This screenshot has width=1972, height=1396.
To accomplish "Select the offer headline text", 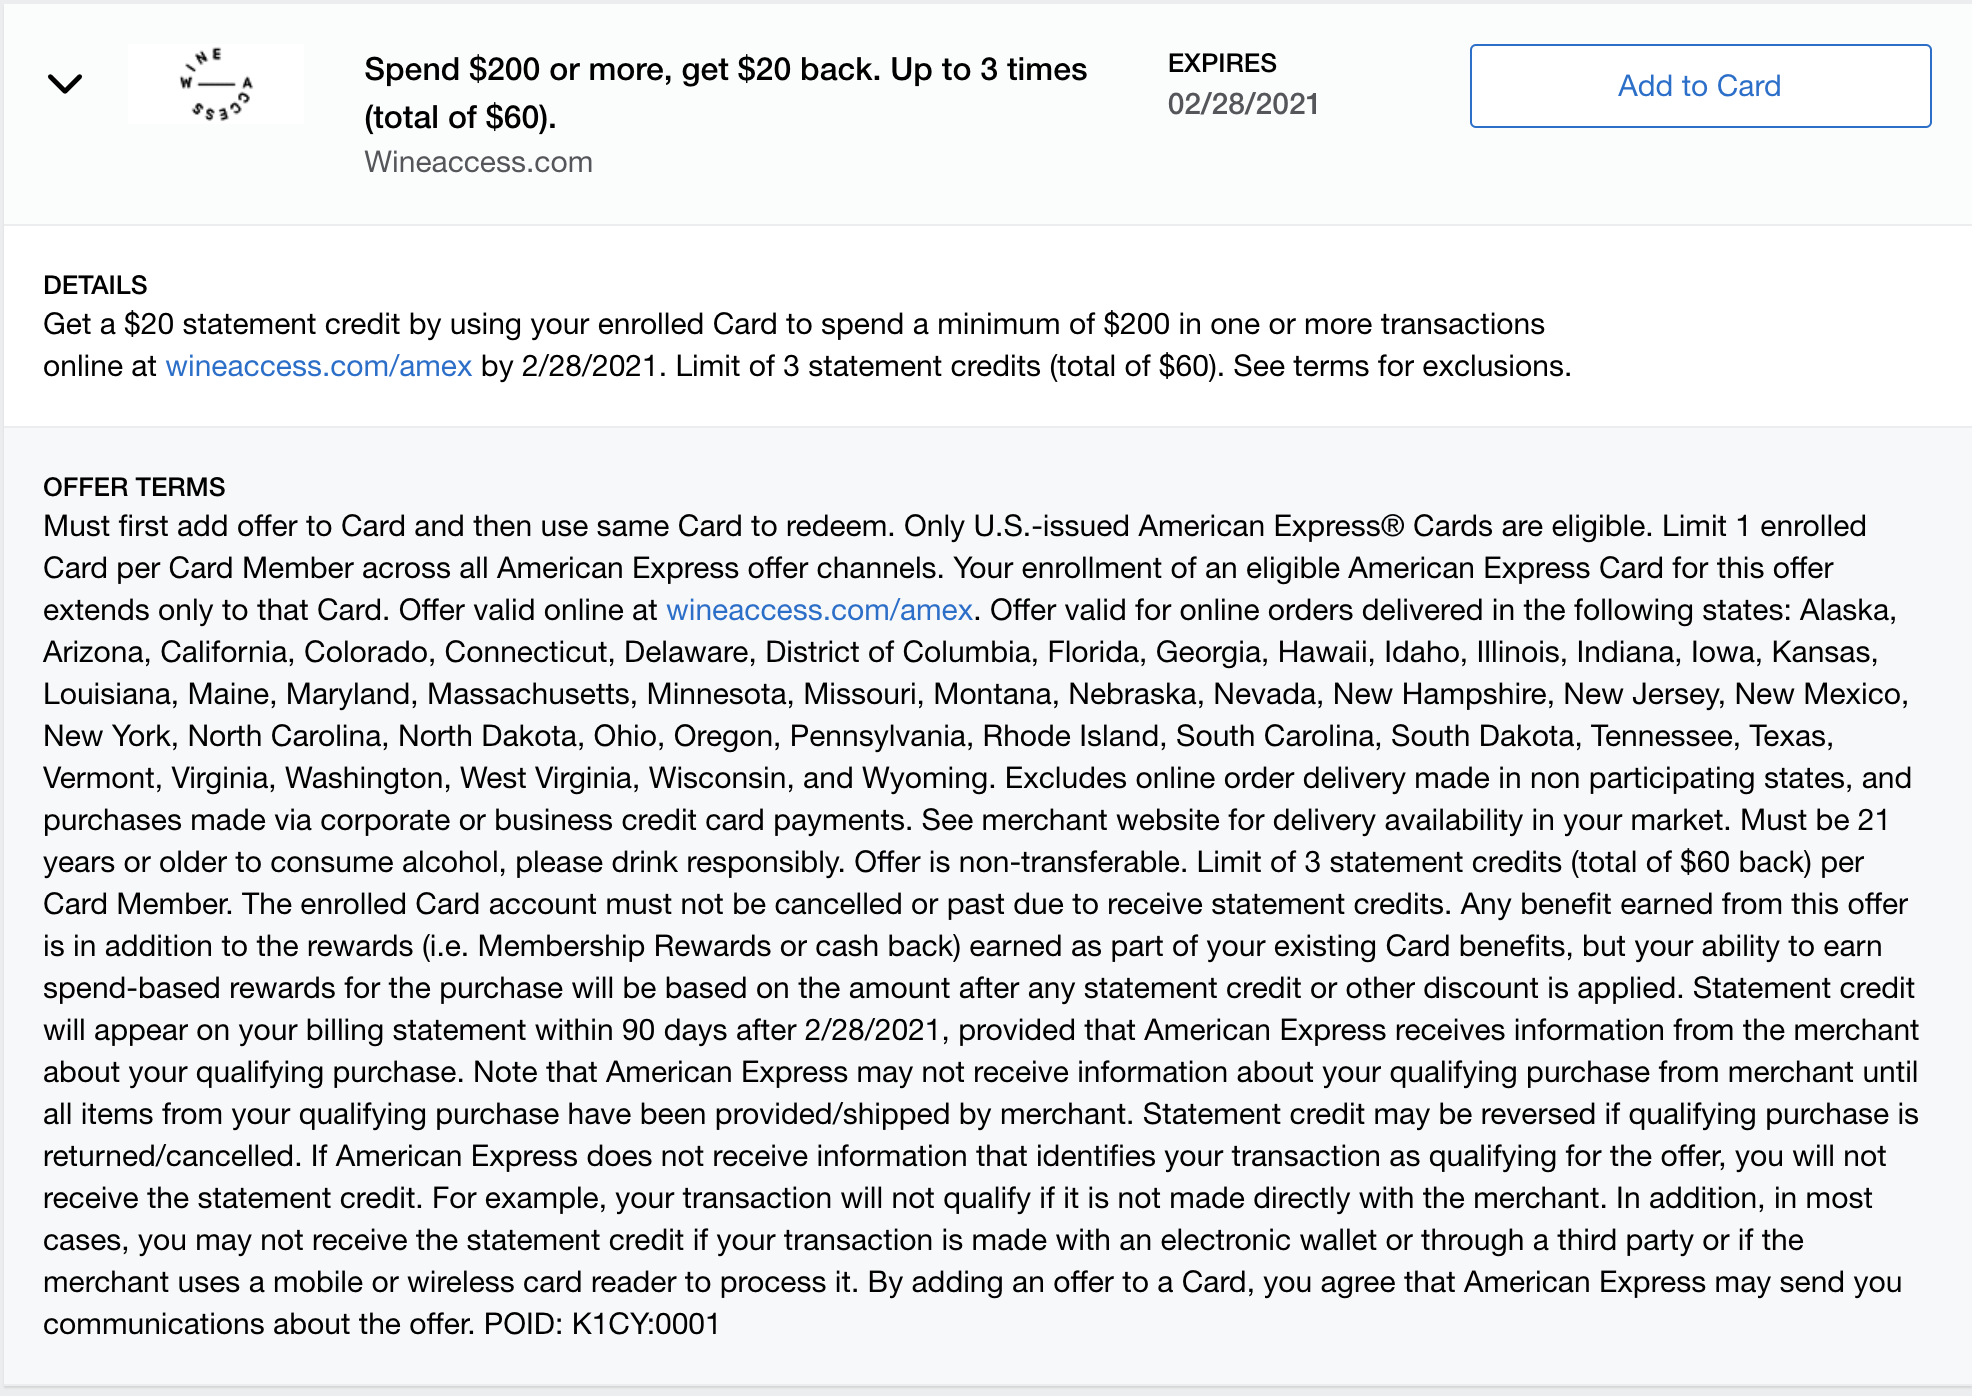I will 724,70.
